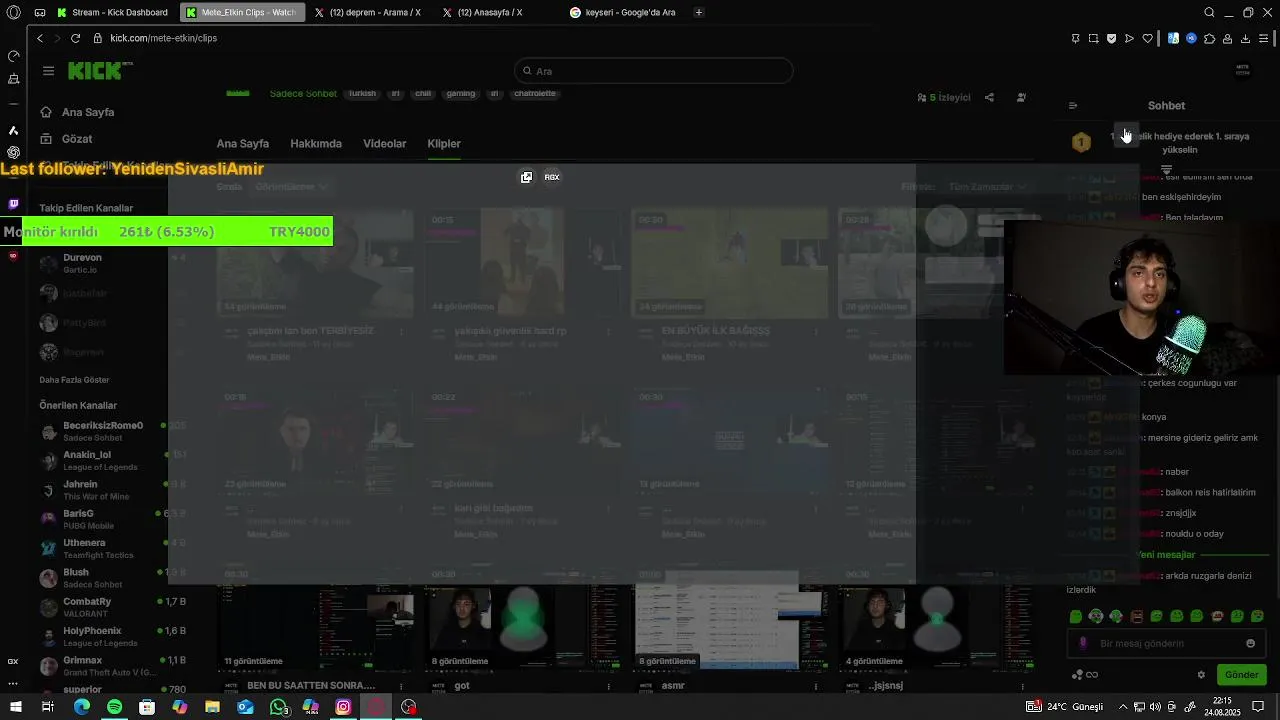Open Uthenera recommended channel
Screen dimensions: 1280x720
pos(112,548)
